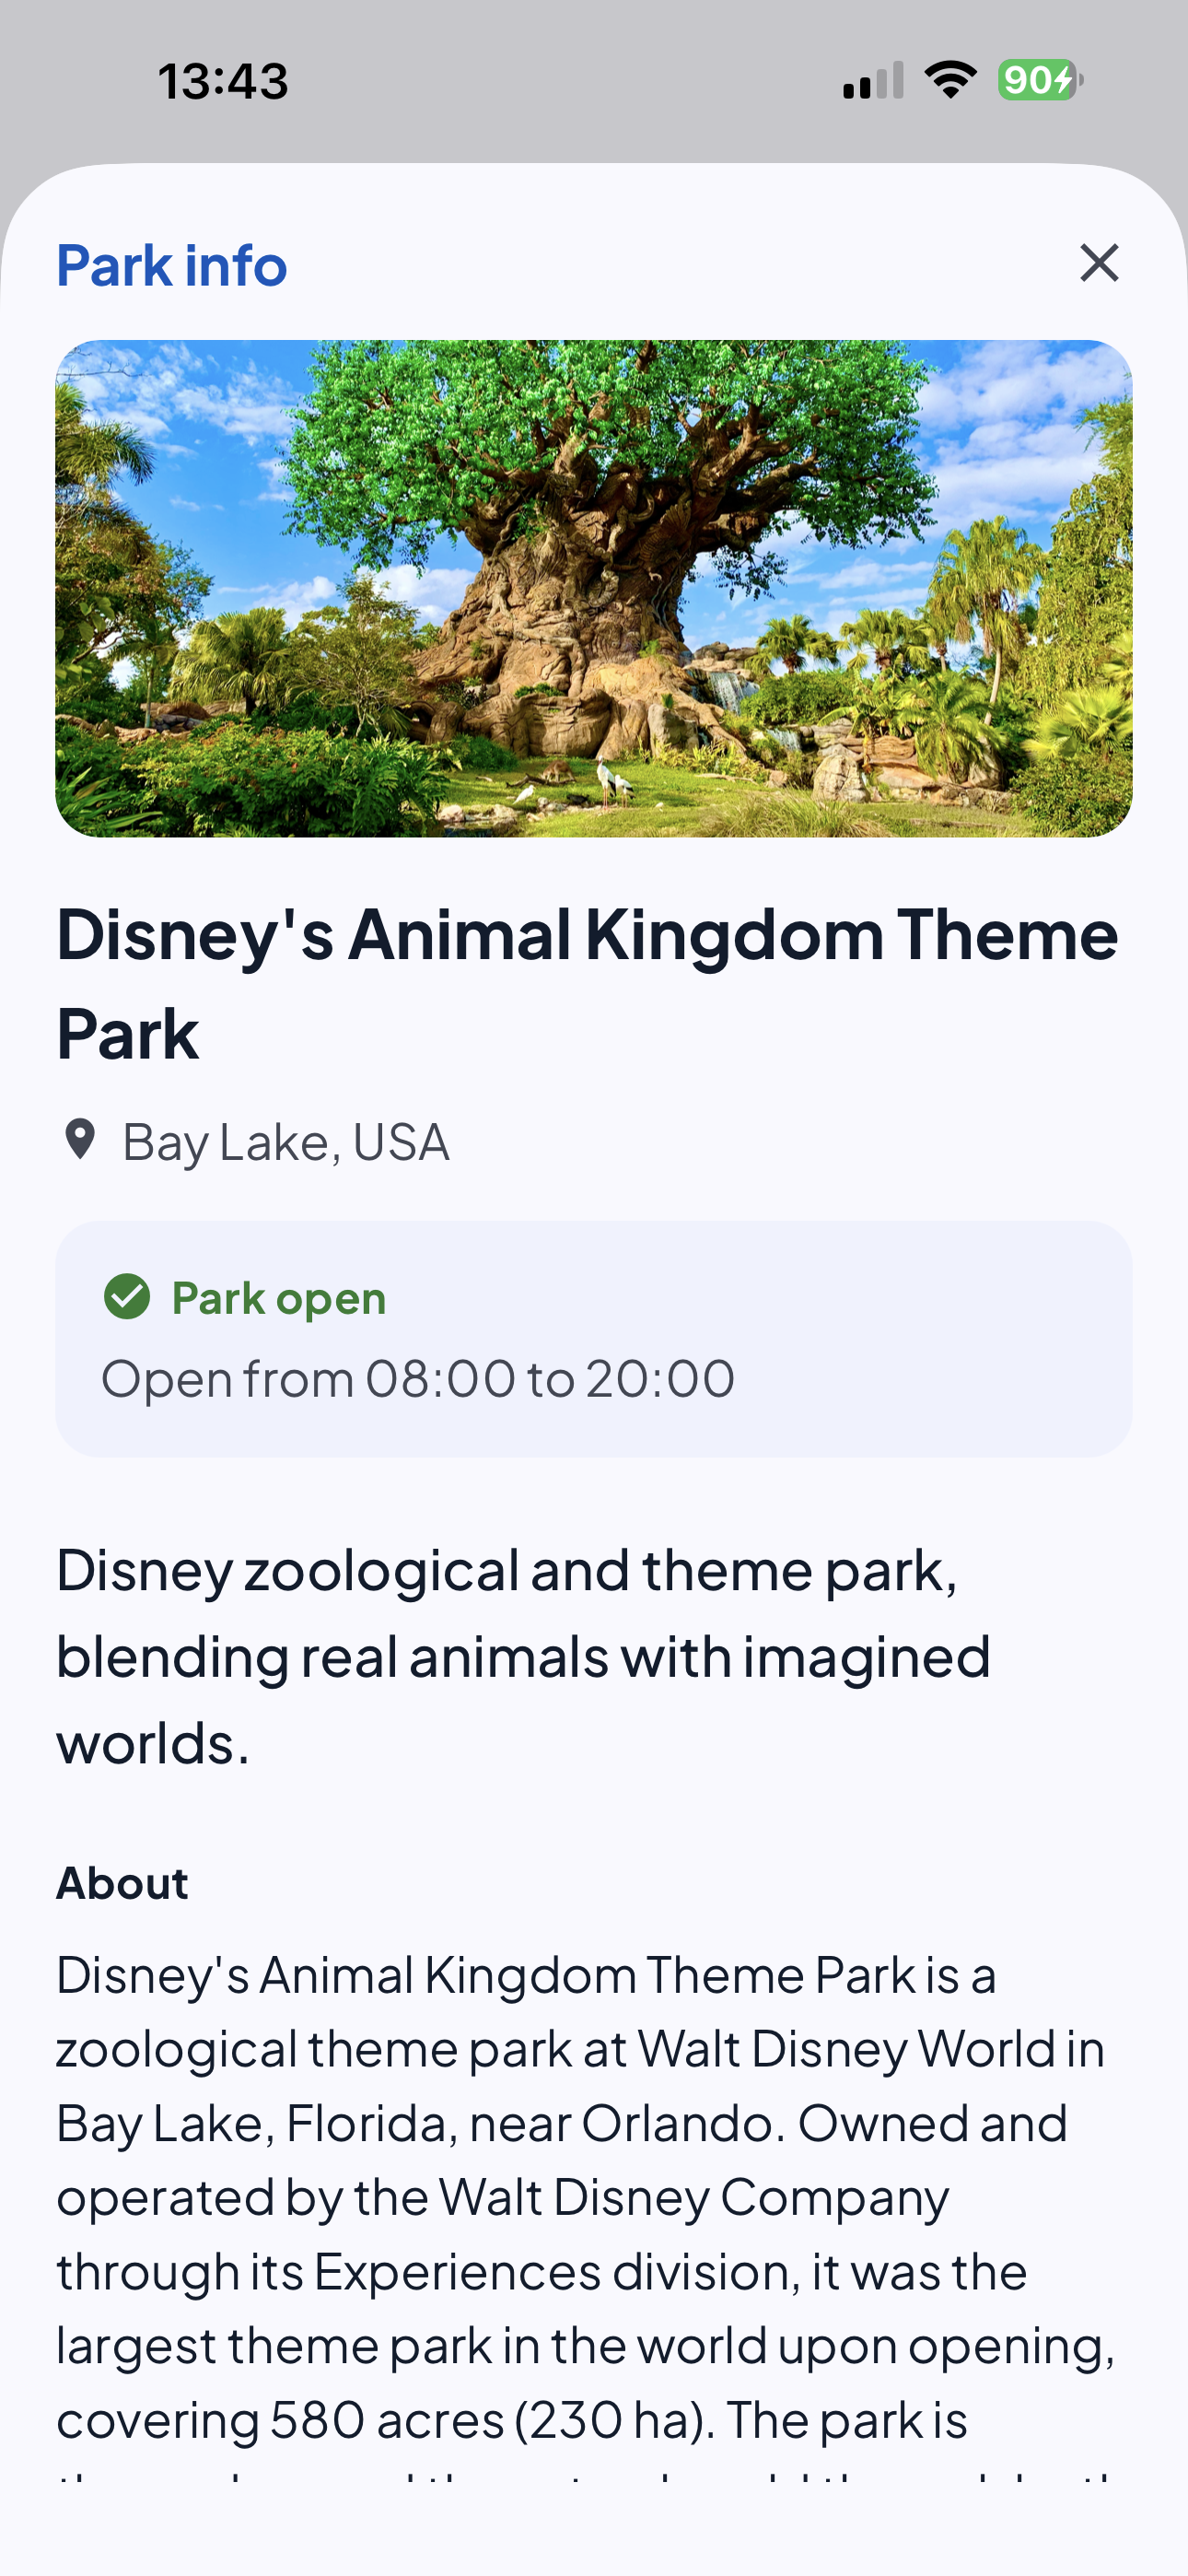Tap the park opening hours card

594,1339
